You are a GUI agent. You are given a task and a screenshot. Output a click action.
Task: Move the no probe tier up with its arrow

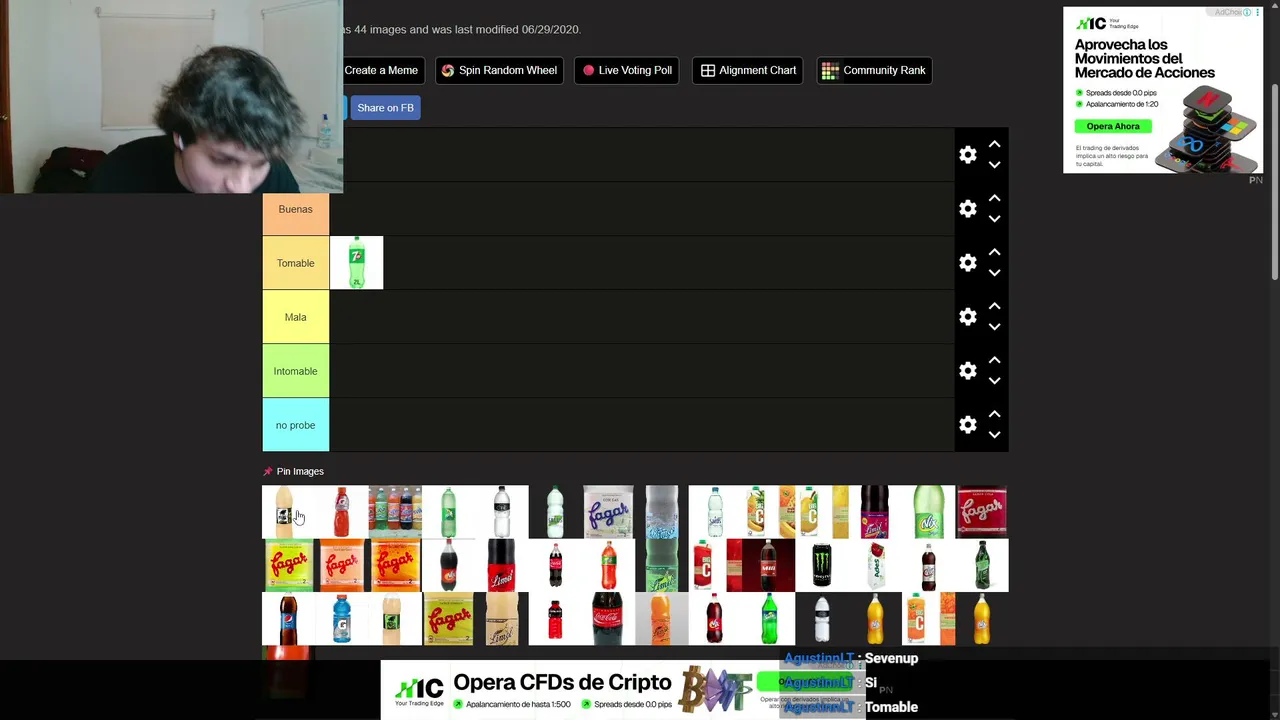click(x=994, y=414)
